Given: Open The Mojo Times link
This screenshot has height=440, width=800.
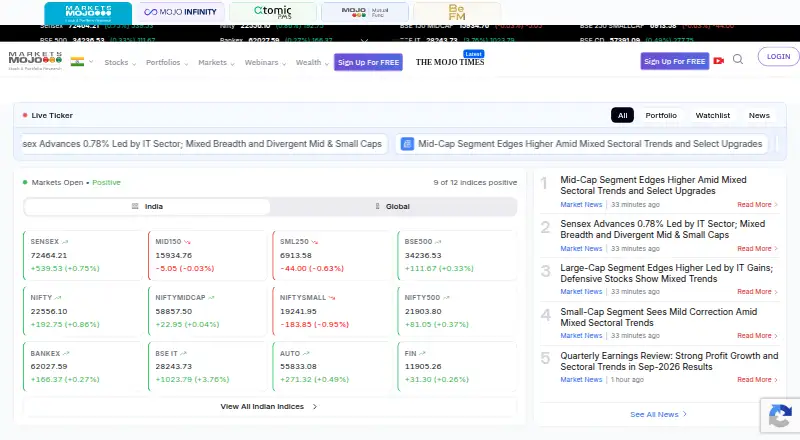Looking at the screenshot, I should click(450, 62).
